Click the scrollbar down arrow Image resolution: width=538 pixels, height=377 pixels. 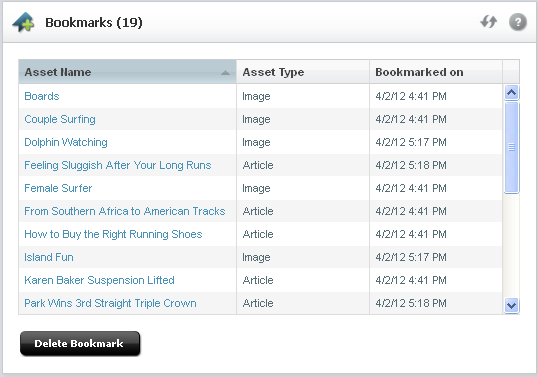point(512,305)
